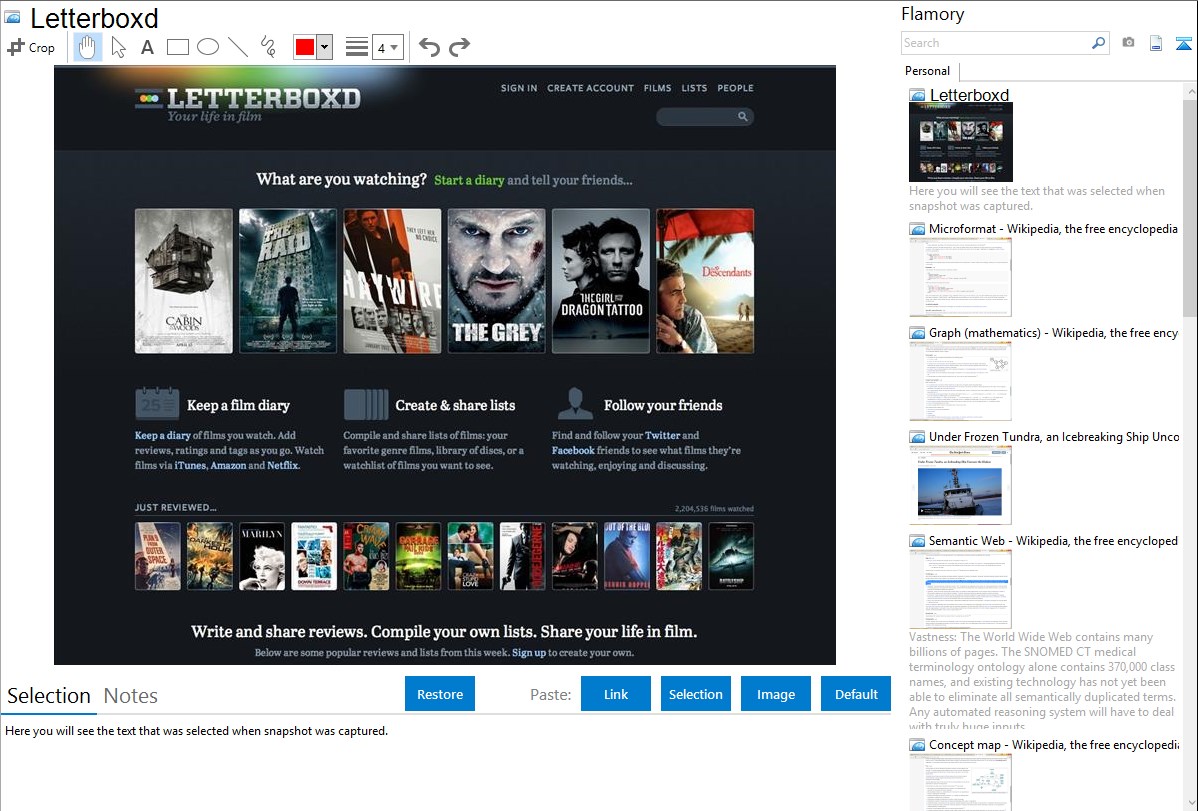Select the text annotation tool

(x=147, y=47)
